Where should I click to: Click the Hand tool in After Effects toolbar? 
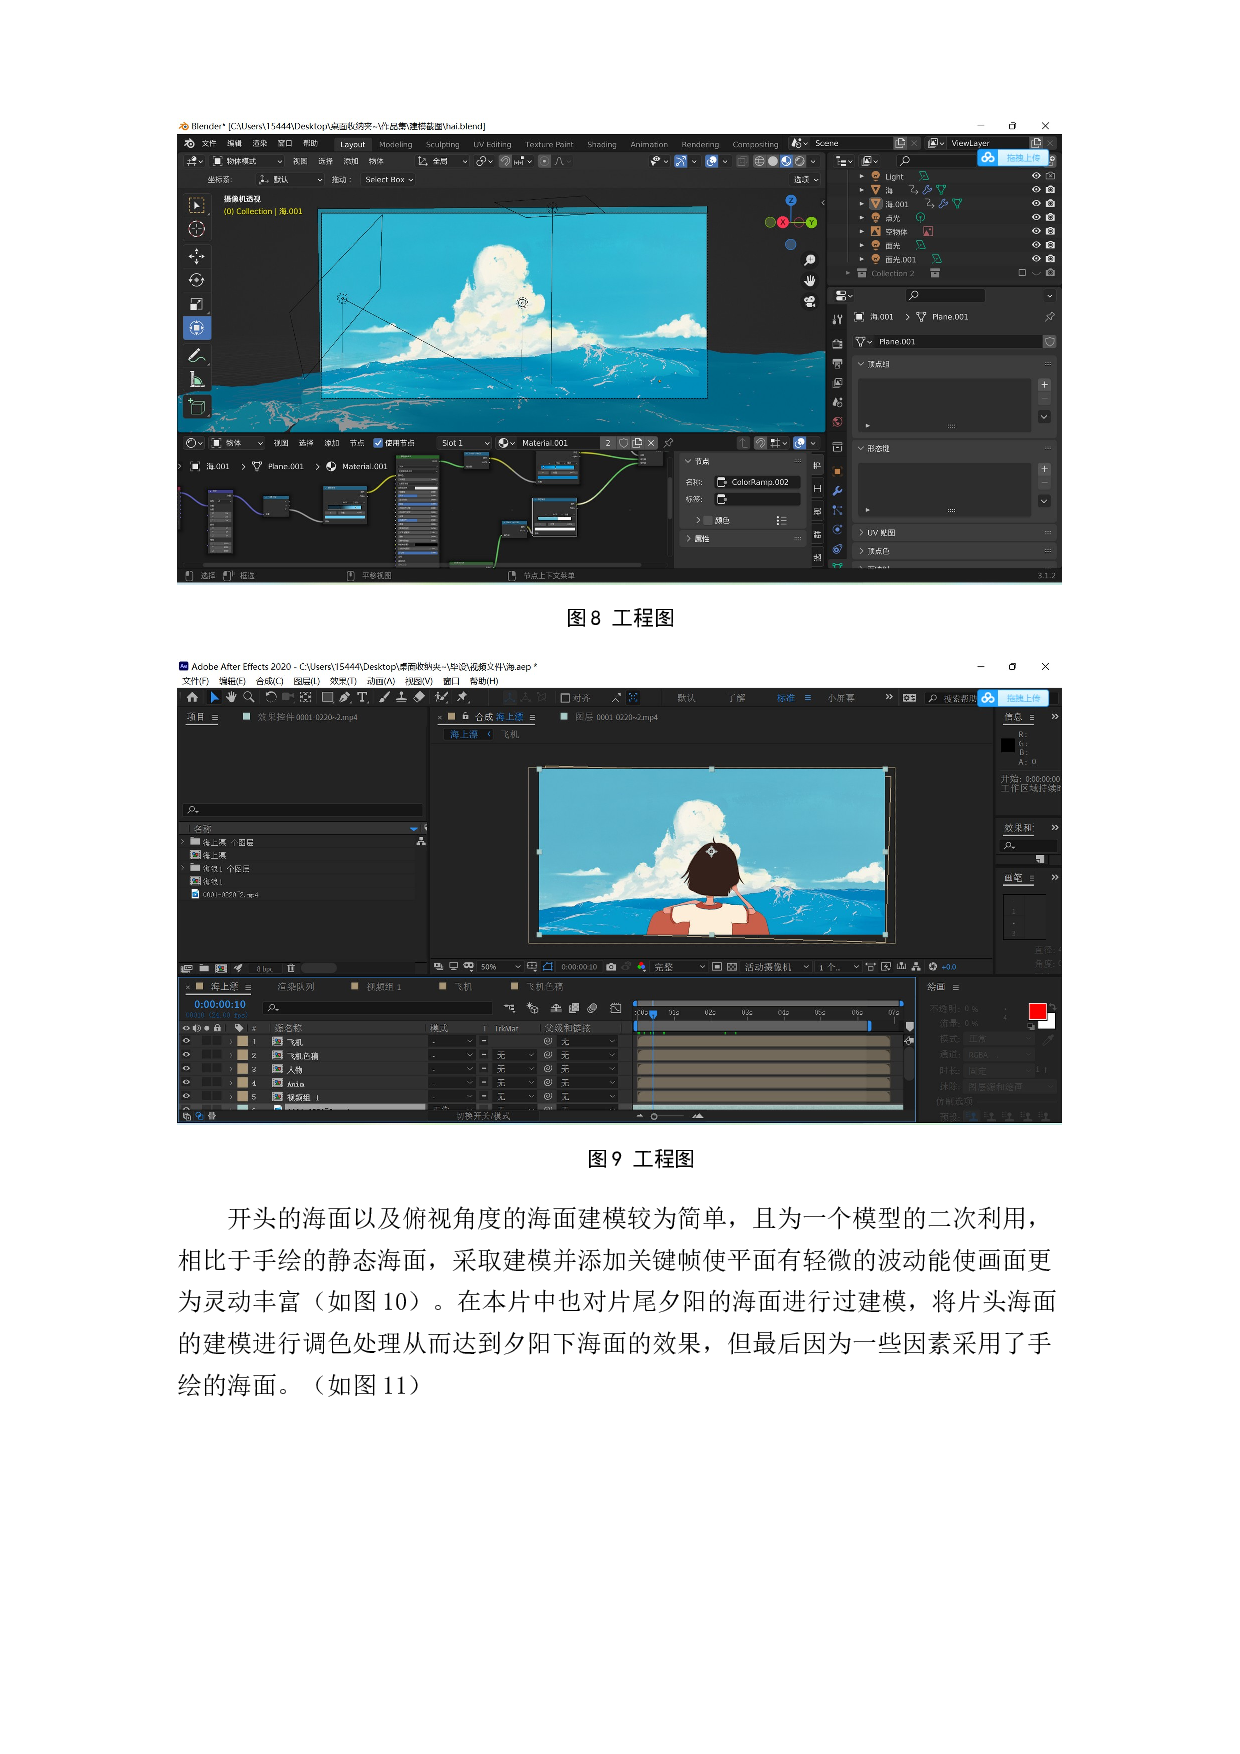coord(231,697)
